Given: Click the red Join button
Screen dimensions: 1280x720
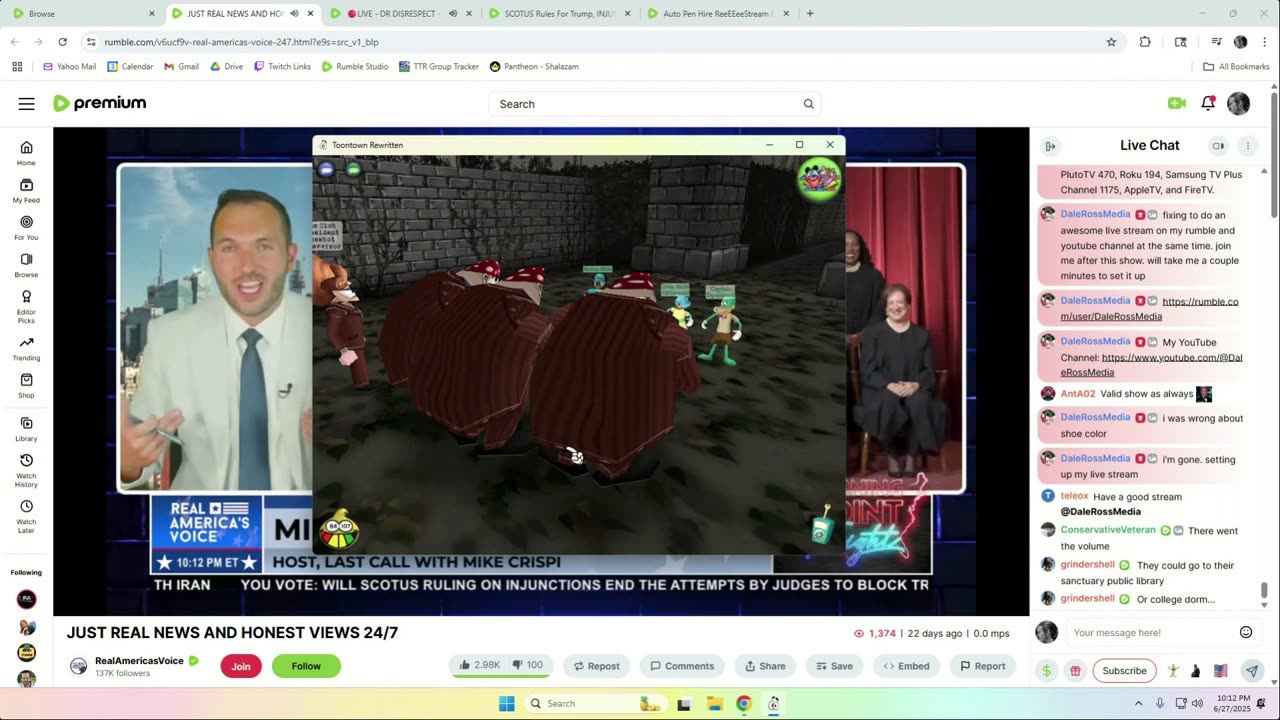Looking at the screenshot, I should point(241,666).
